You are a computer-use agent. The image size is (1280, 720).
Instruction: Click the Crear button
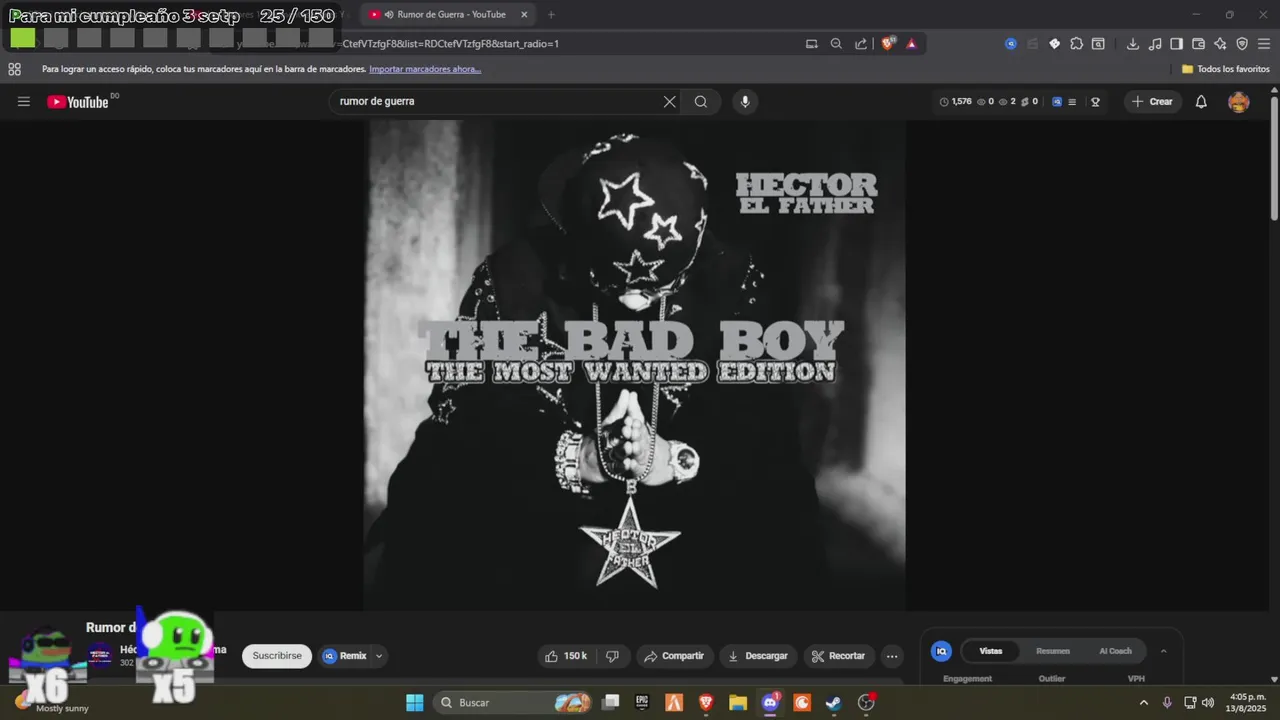(x=1152, y=101)
